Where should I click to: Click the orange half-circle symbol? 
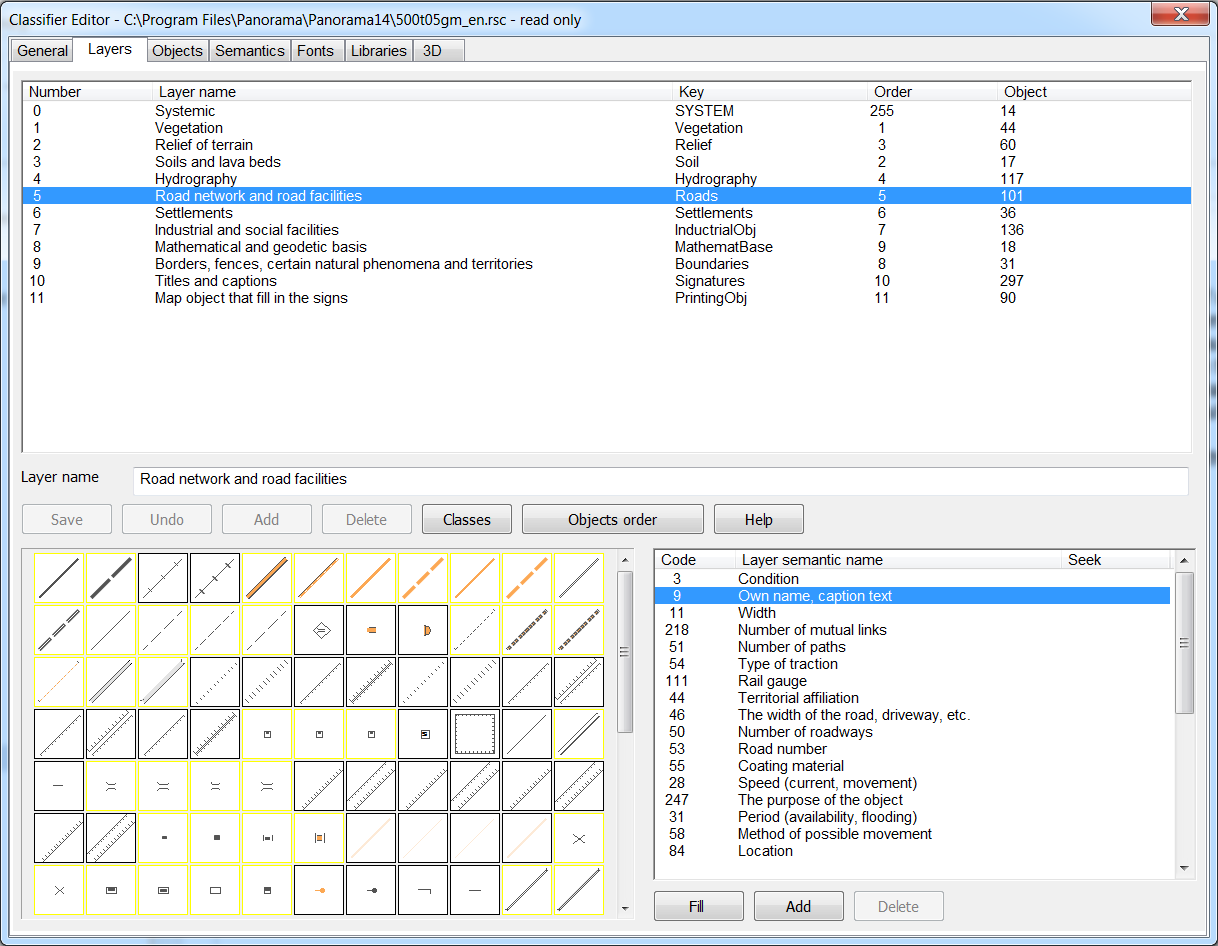[x=424, y=630]
